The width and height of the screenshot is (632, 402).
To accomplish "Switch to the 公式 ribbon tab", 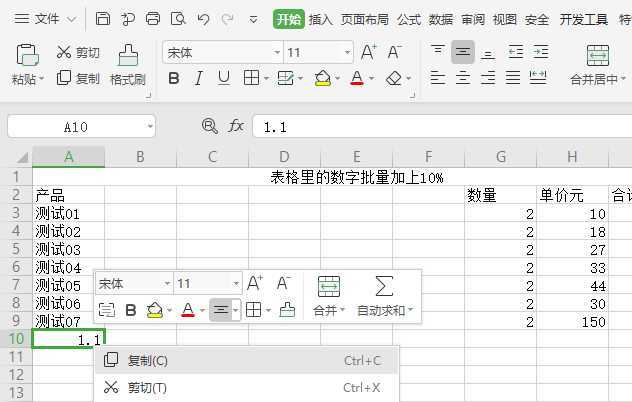I will pyautogui.click(x=409, y=19).
